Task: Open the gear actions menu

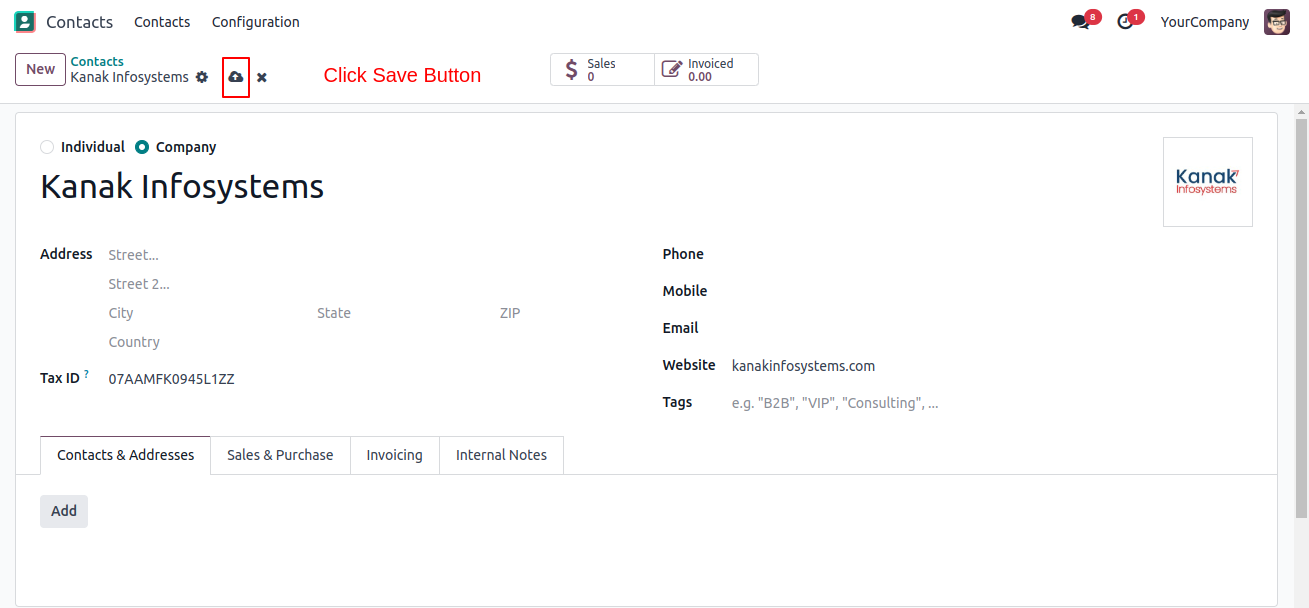Action: pyautogui.click(x=202, y=77)
